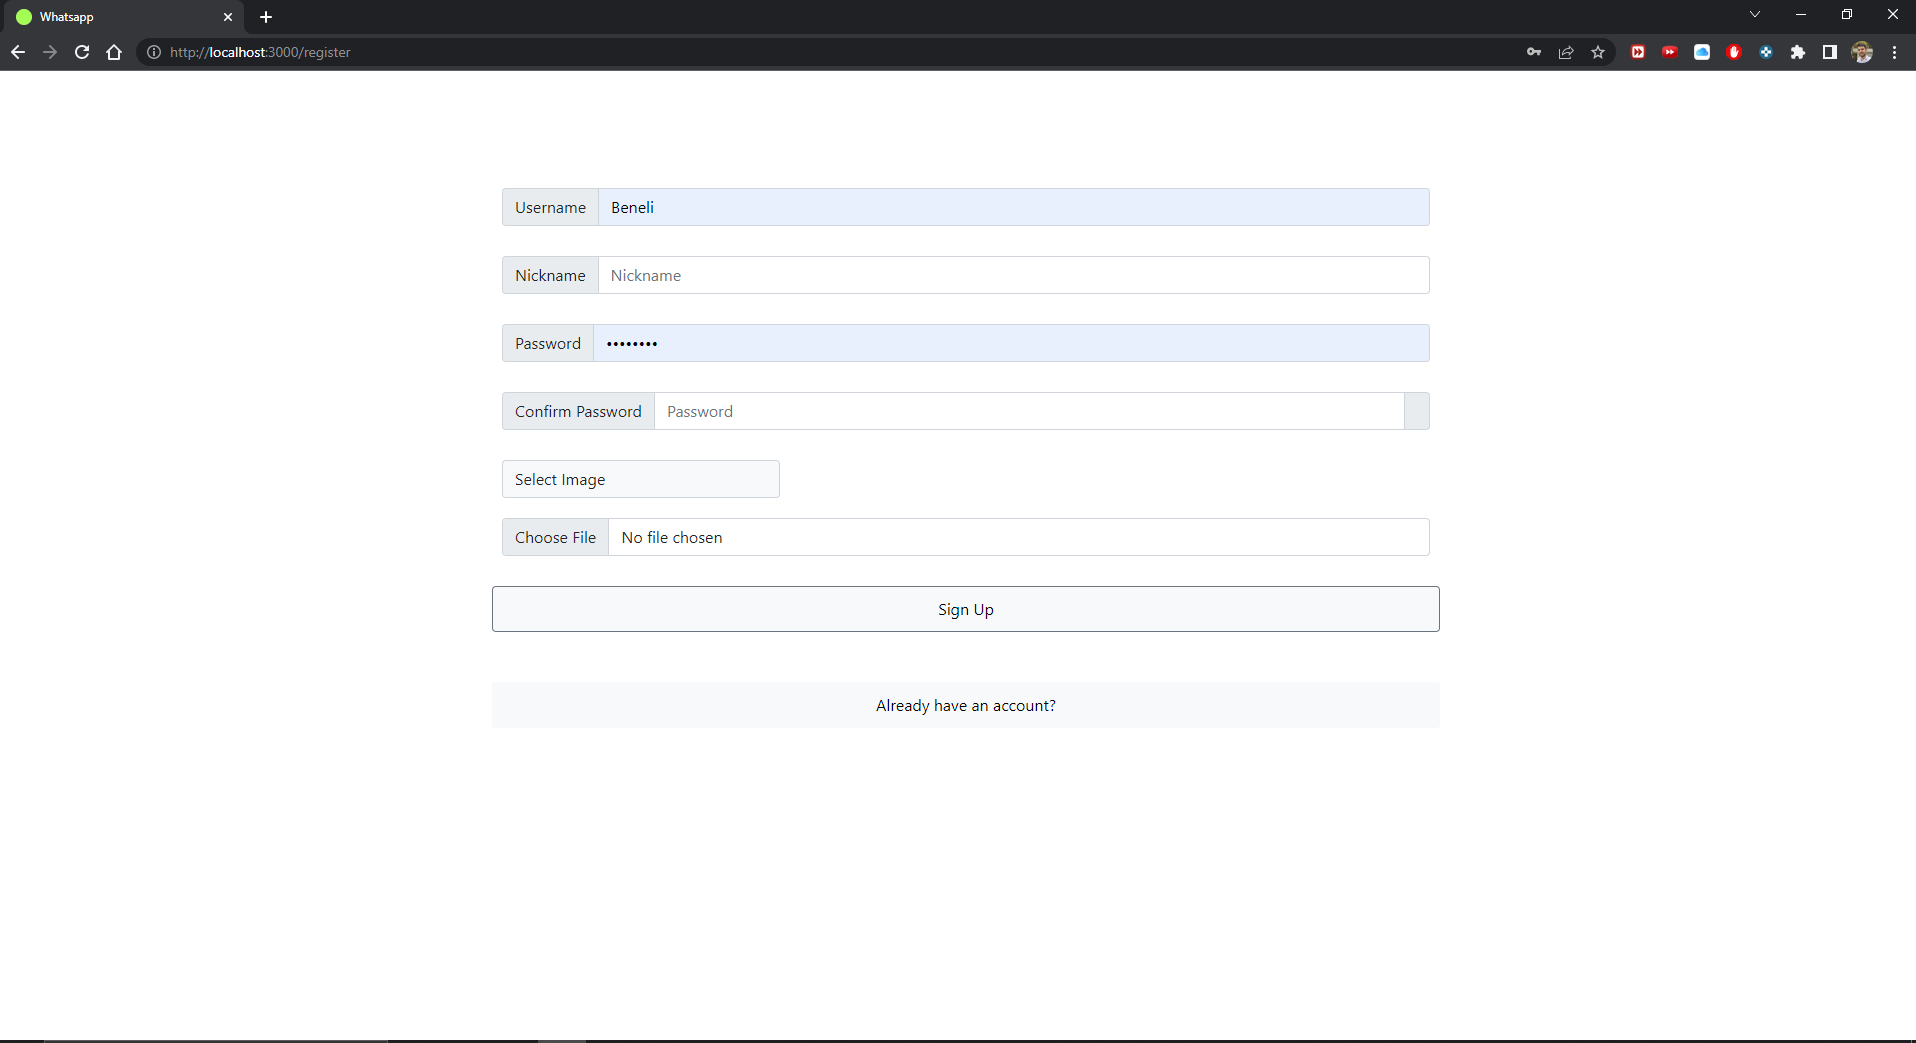
Task: Click the iCloud extension icon
Action: tap(1702, 52)
